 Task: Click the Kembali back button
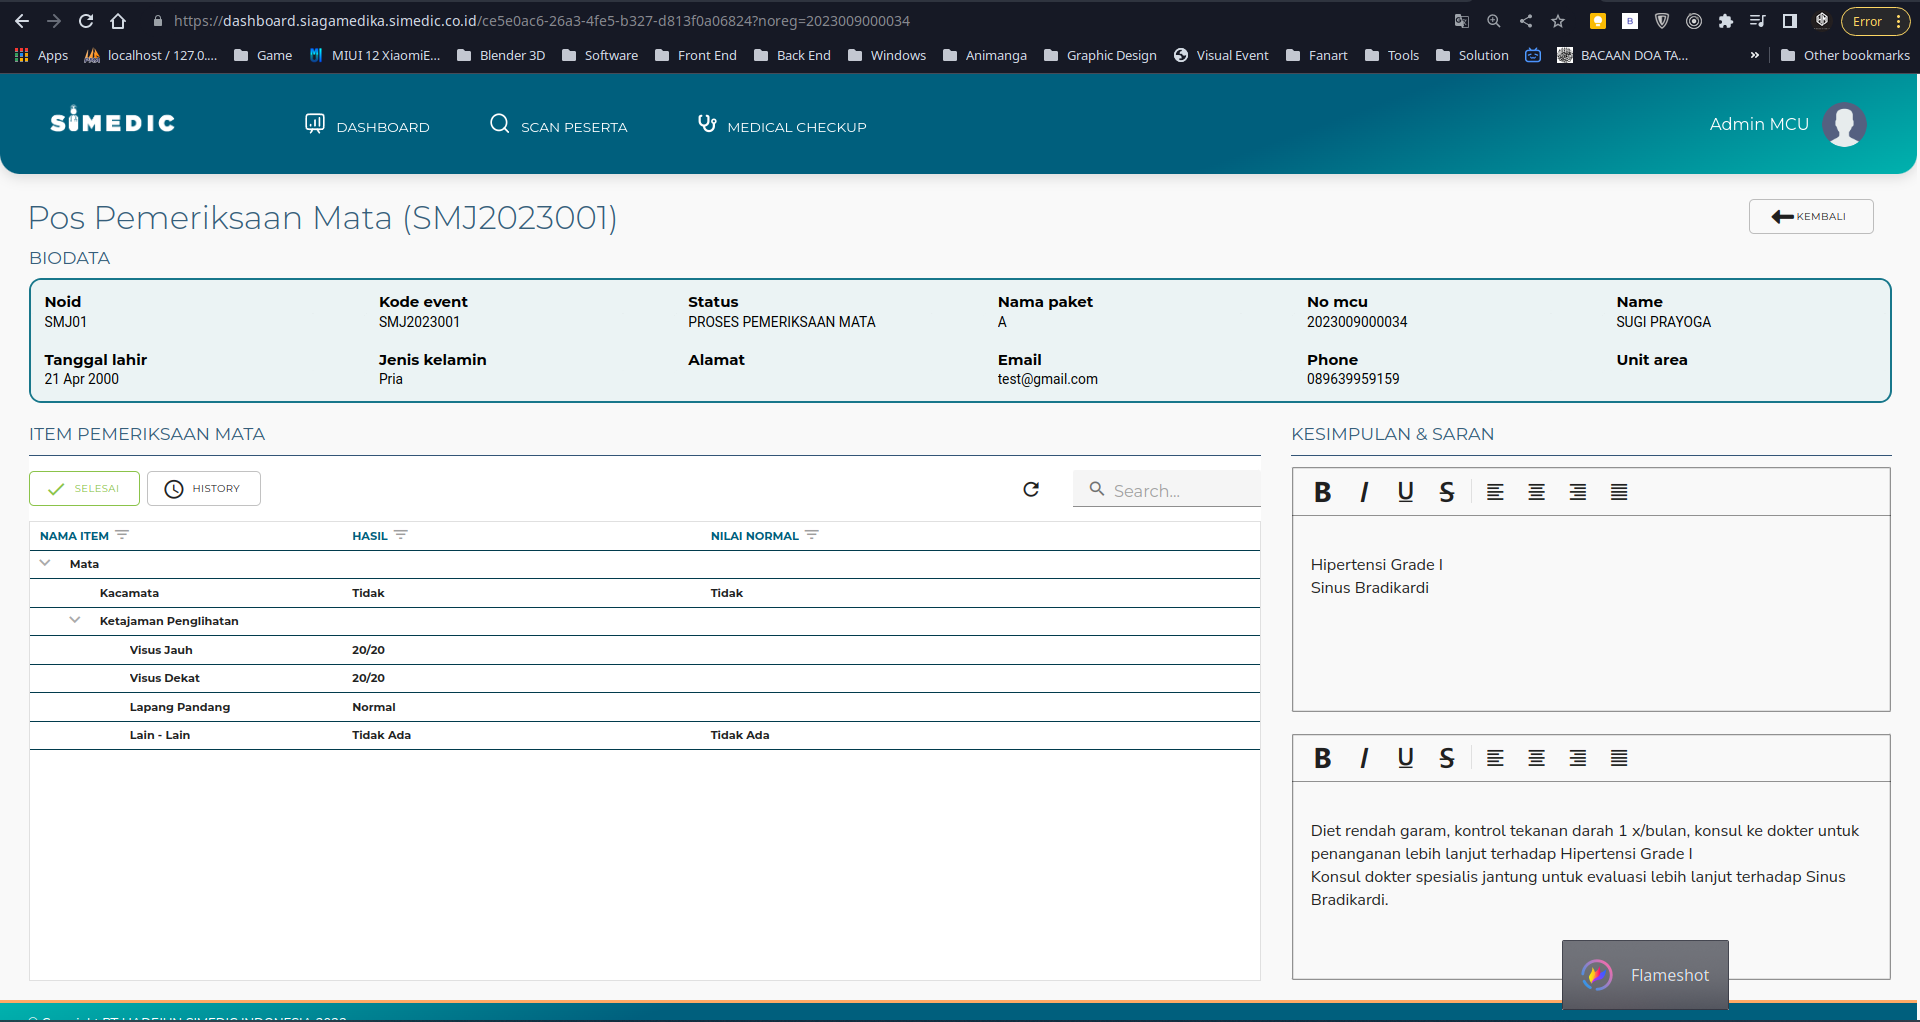1810,217
